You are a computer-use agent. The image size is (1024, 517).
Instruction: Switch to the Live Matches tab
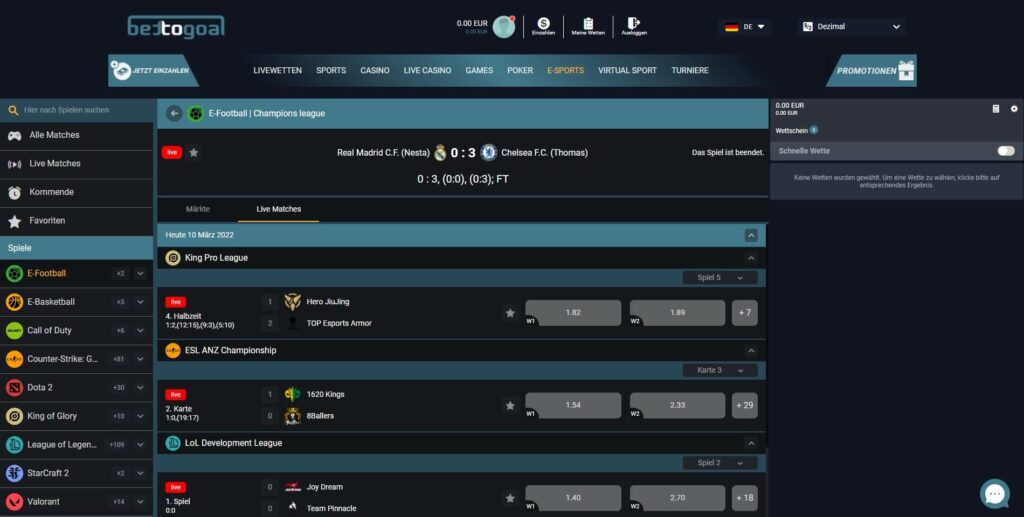pyautogui.click(x=279, y=210)
